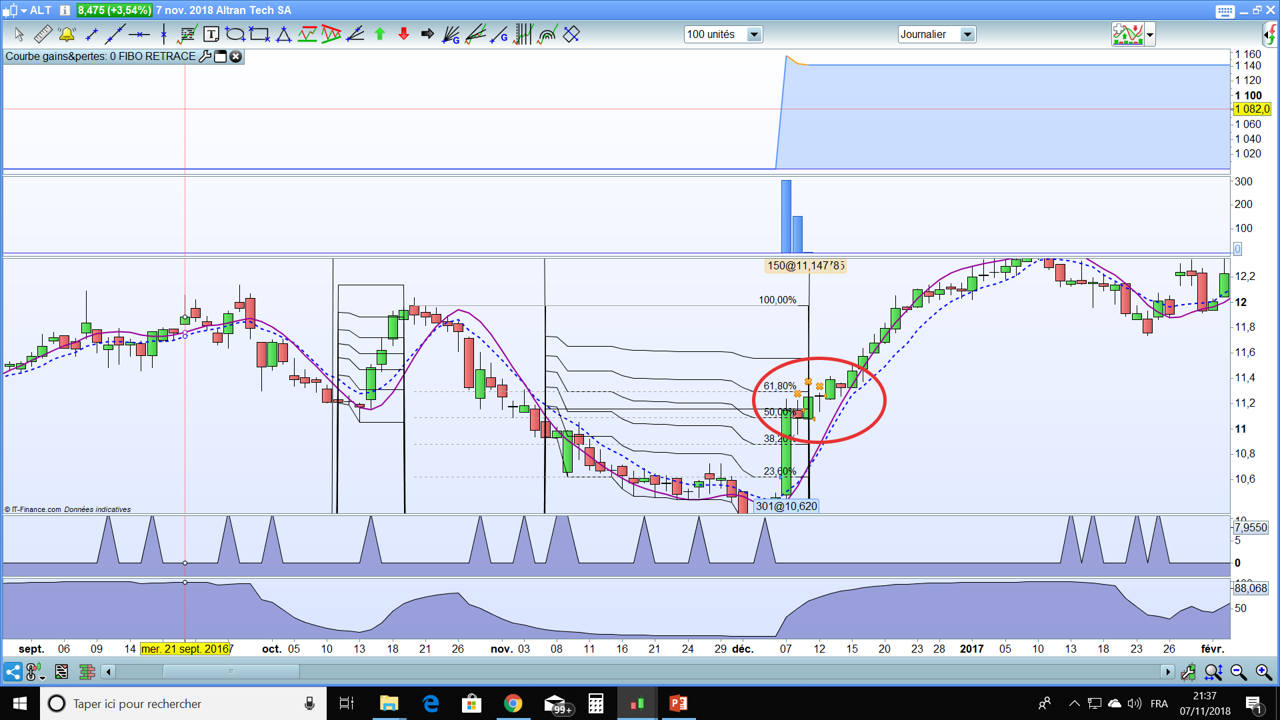Screen dimensions: 1280x720
Task: Select the horizontal line tool
Action: pyautogui.click(x=139, y=34)
